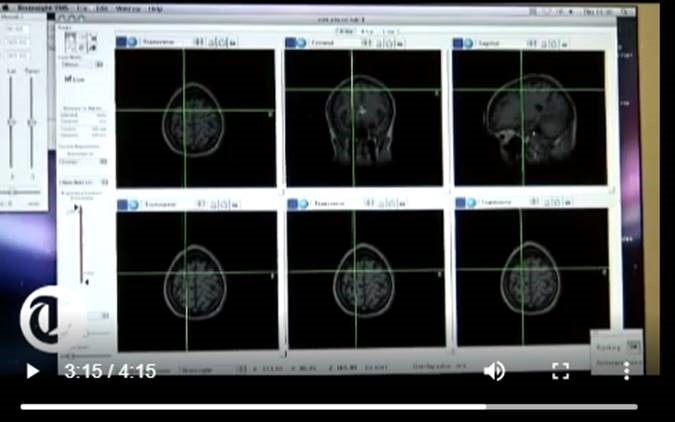Click the Spotlight search icon in the menu bar

[625, 12]
